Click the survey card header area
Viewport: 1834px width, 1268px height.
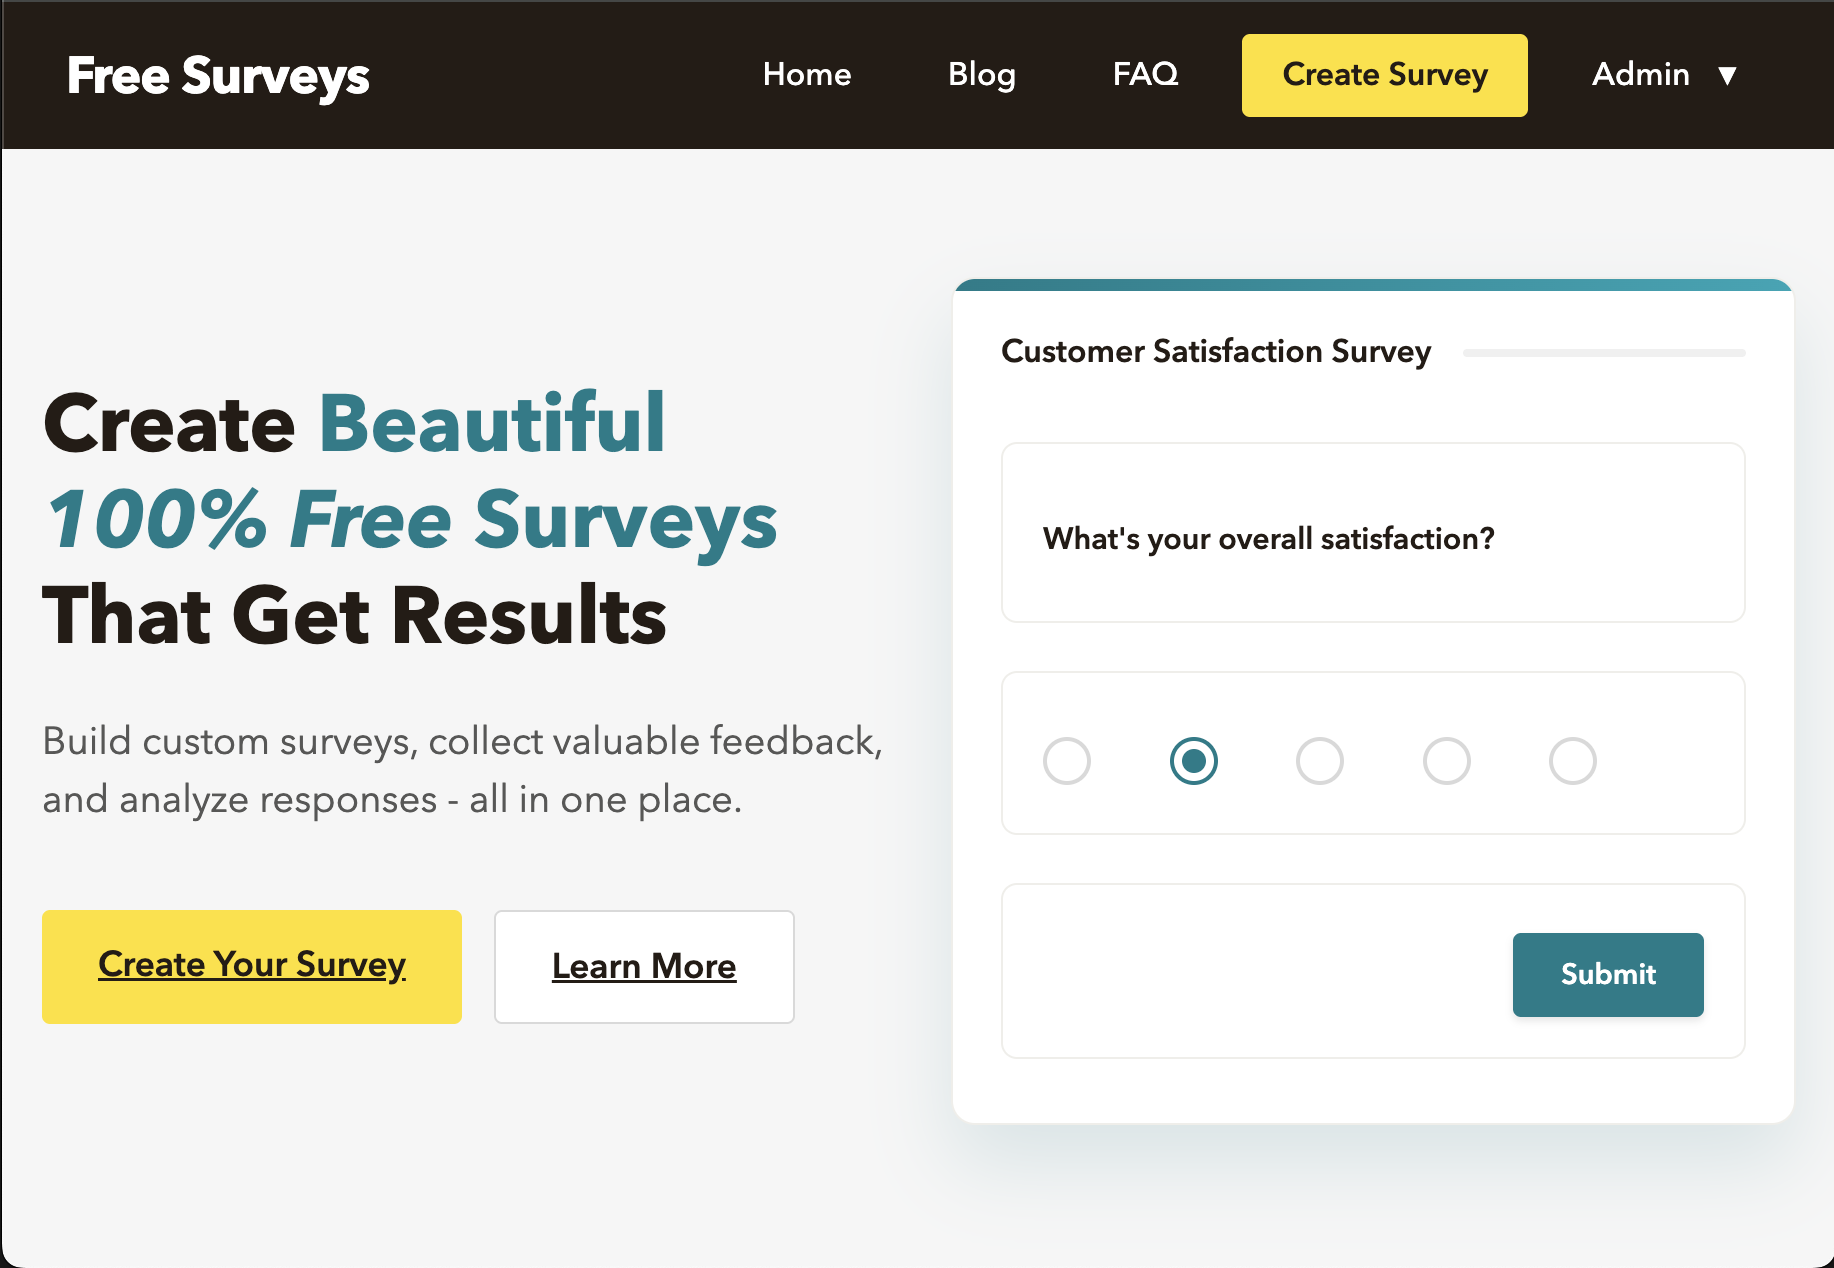click(x=1372, y=285)
